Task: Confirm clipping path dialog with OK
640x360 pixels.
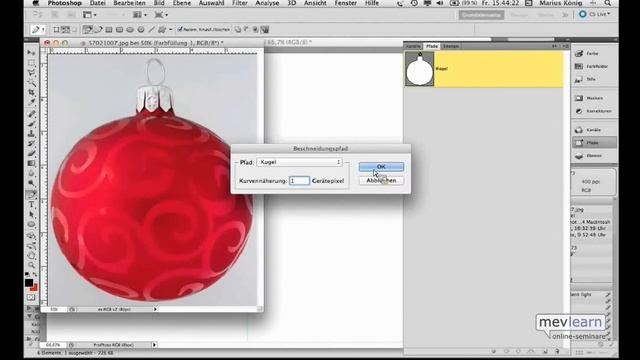Action: tap(381, 167)
